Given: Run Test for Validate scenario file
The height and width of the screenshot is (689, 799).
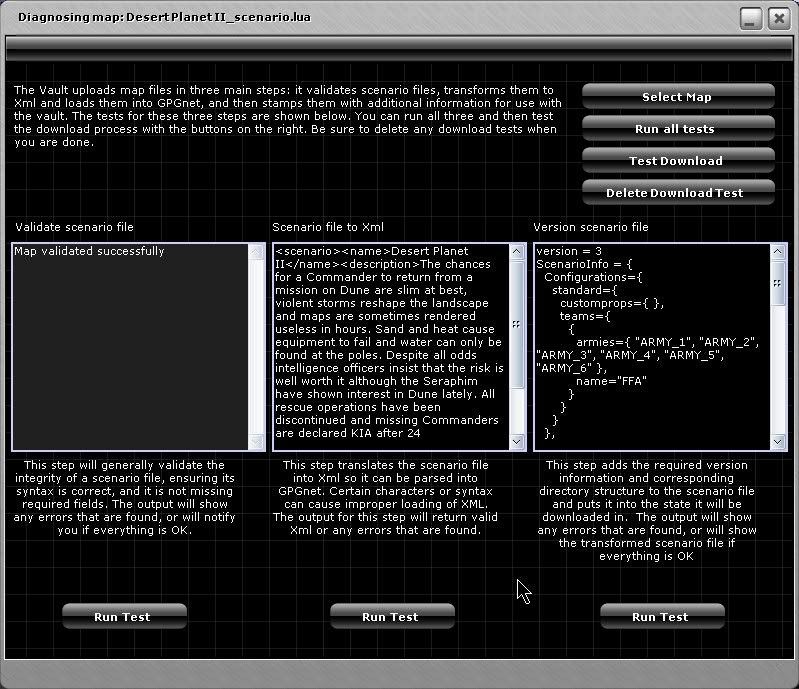Looking at the screenshot, I should [x=123, y=617].
